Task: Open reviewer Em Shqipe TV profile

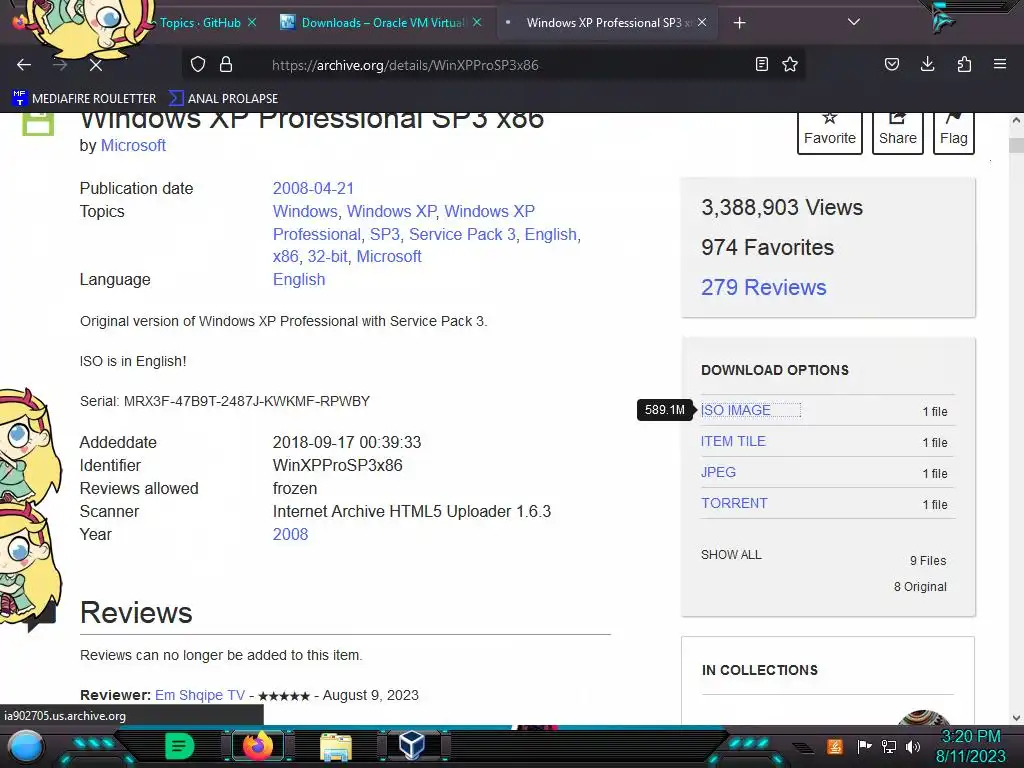Action: [x=200, y=695]
